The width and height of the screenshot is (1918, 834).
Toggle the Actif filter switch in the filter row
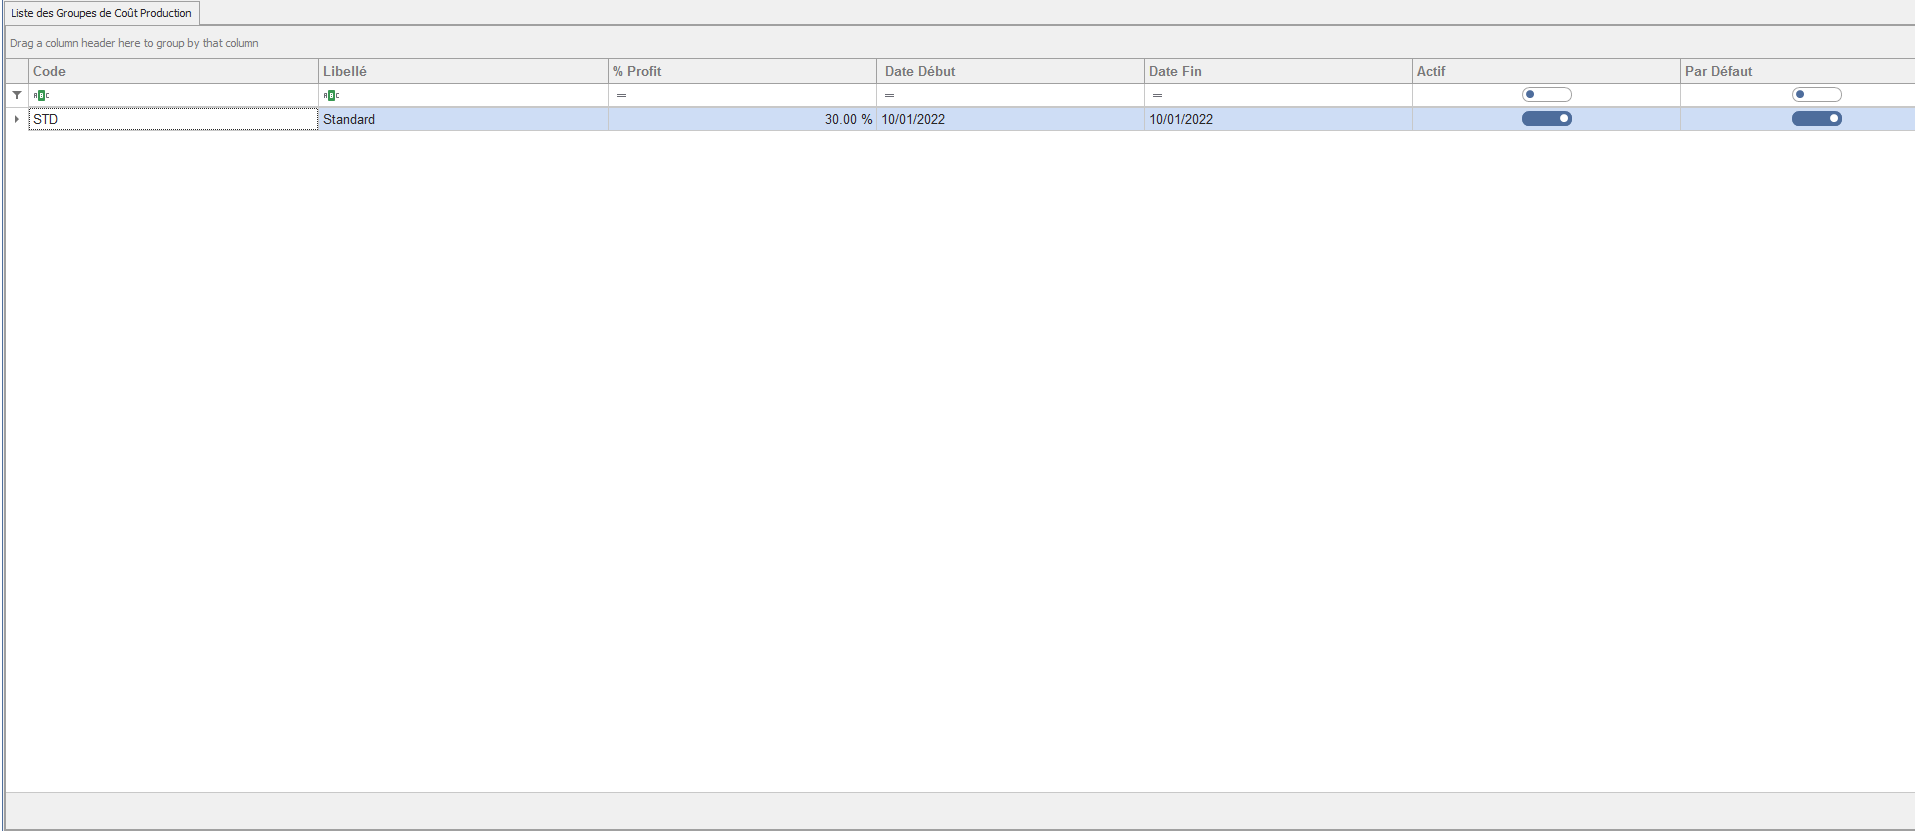[1546, 95]
